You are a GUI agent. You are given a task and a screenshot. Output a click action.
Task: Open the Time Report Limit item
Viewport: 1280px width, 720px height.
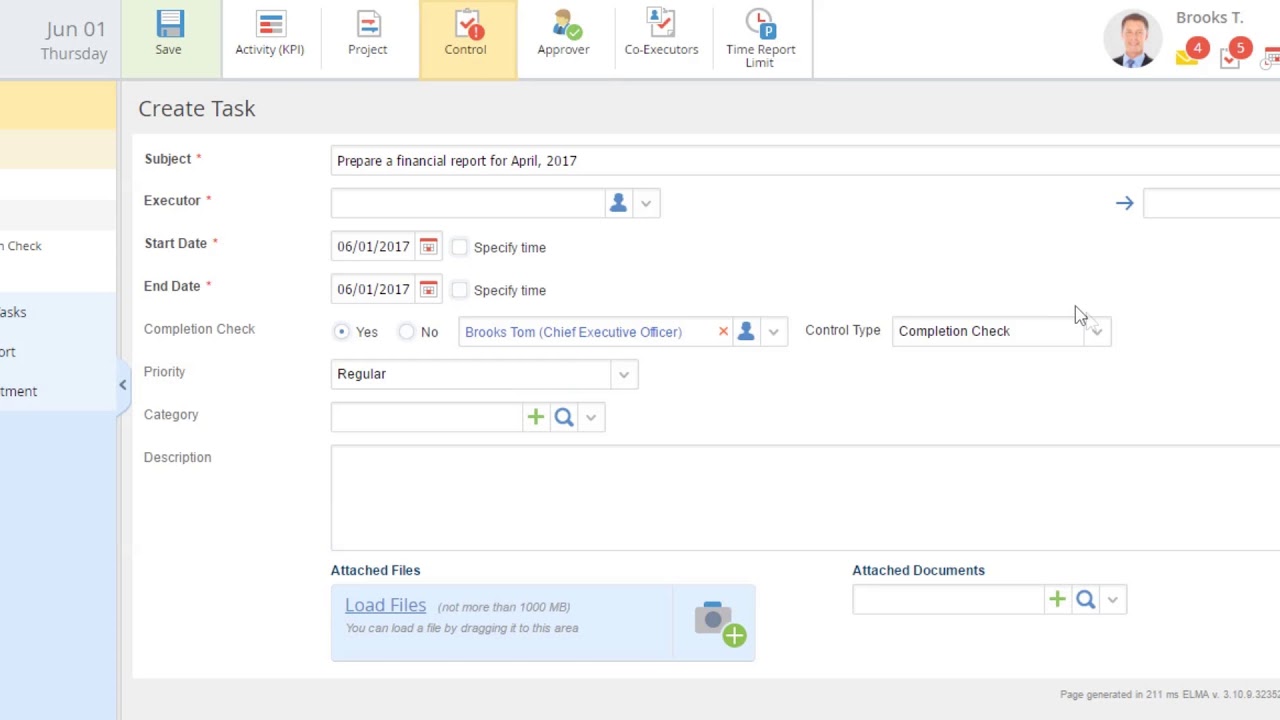[760, 38]
